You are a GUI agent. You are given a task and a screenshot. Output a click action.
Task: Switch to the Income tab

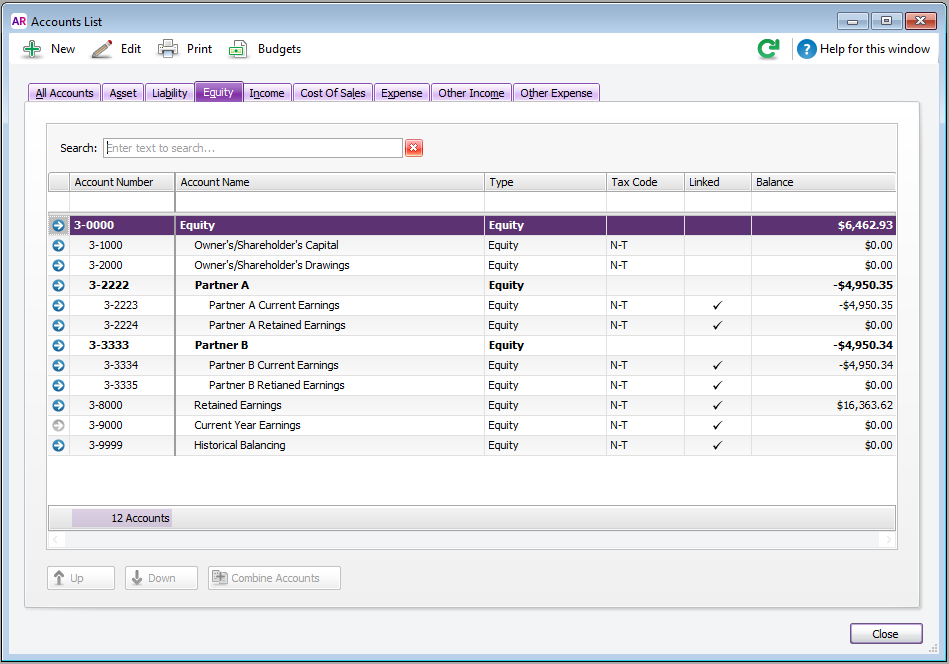[x=267, y=93]
